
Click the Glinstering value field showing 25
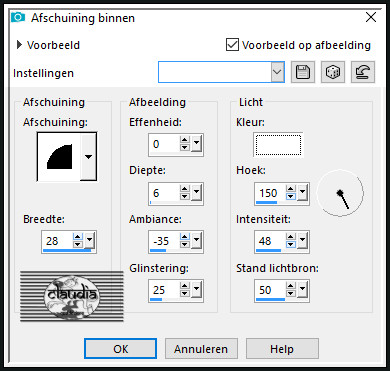[165, 290]
